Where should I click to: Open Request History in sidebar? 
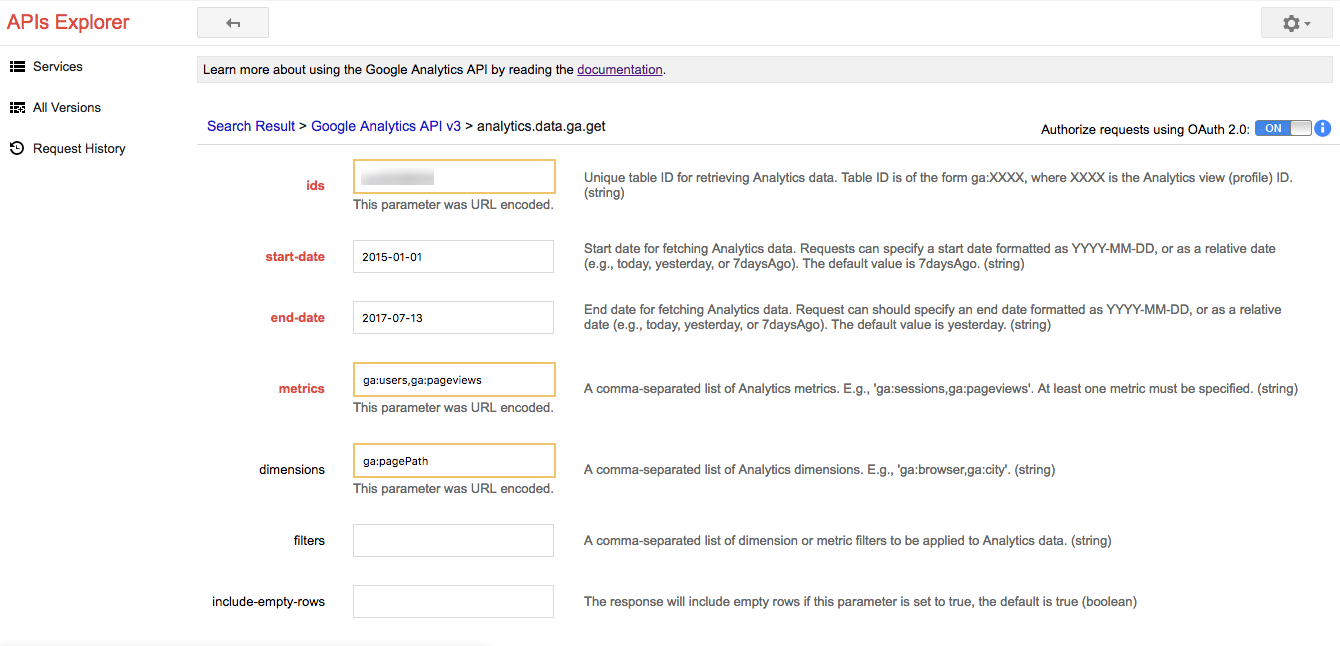pyautogui.click(x=79, y=149)
